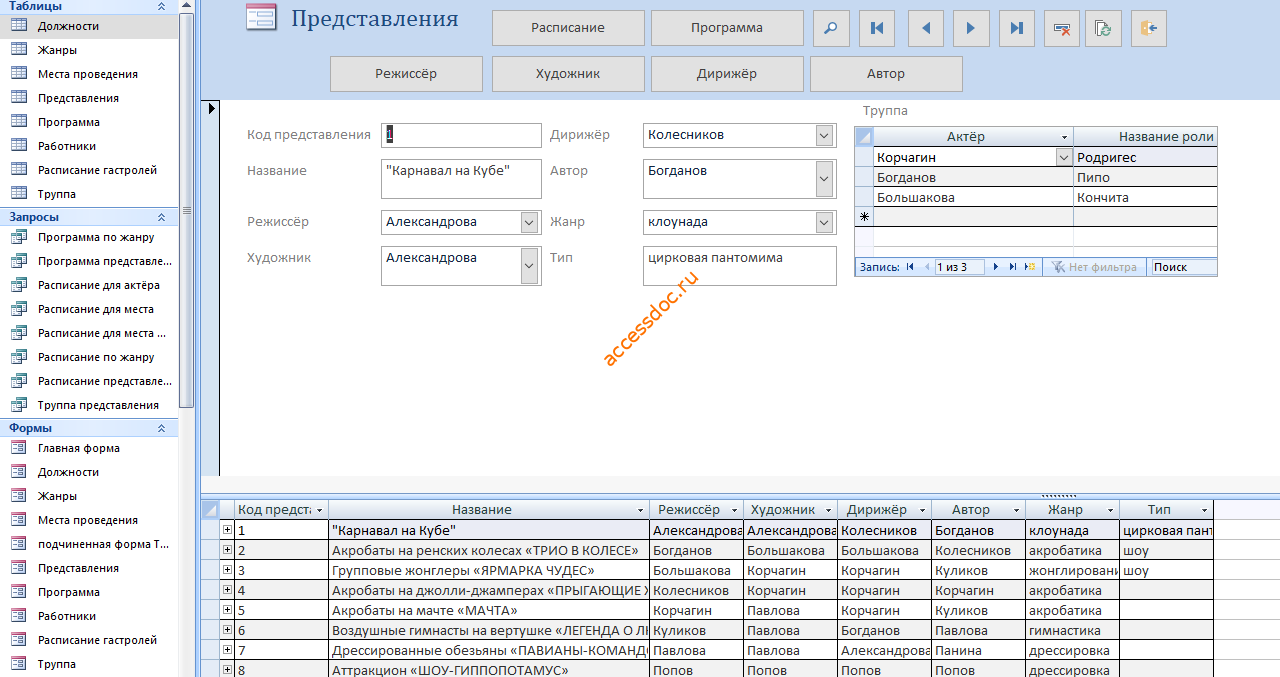Click the new row asterisk in Труппа

click(x=864, y=216)
